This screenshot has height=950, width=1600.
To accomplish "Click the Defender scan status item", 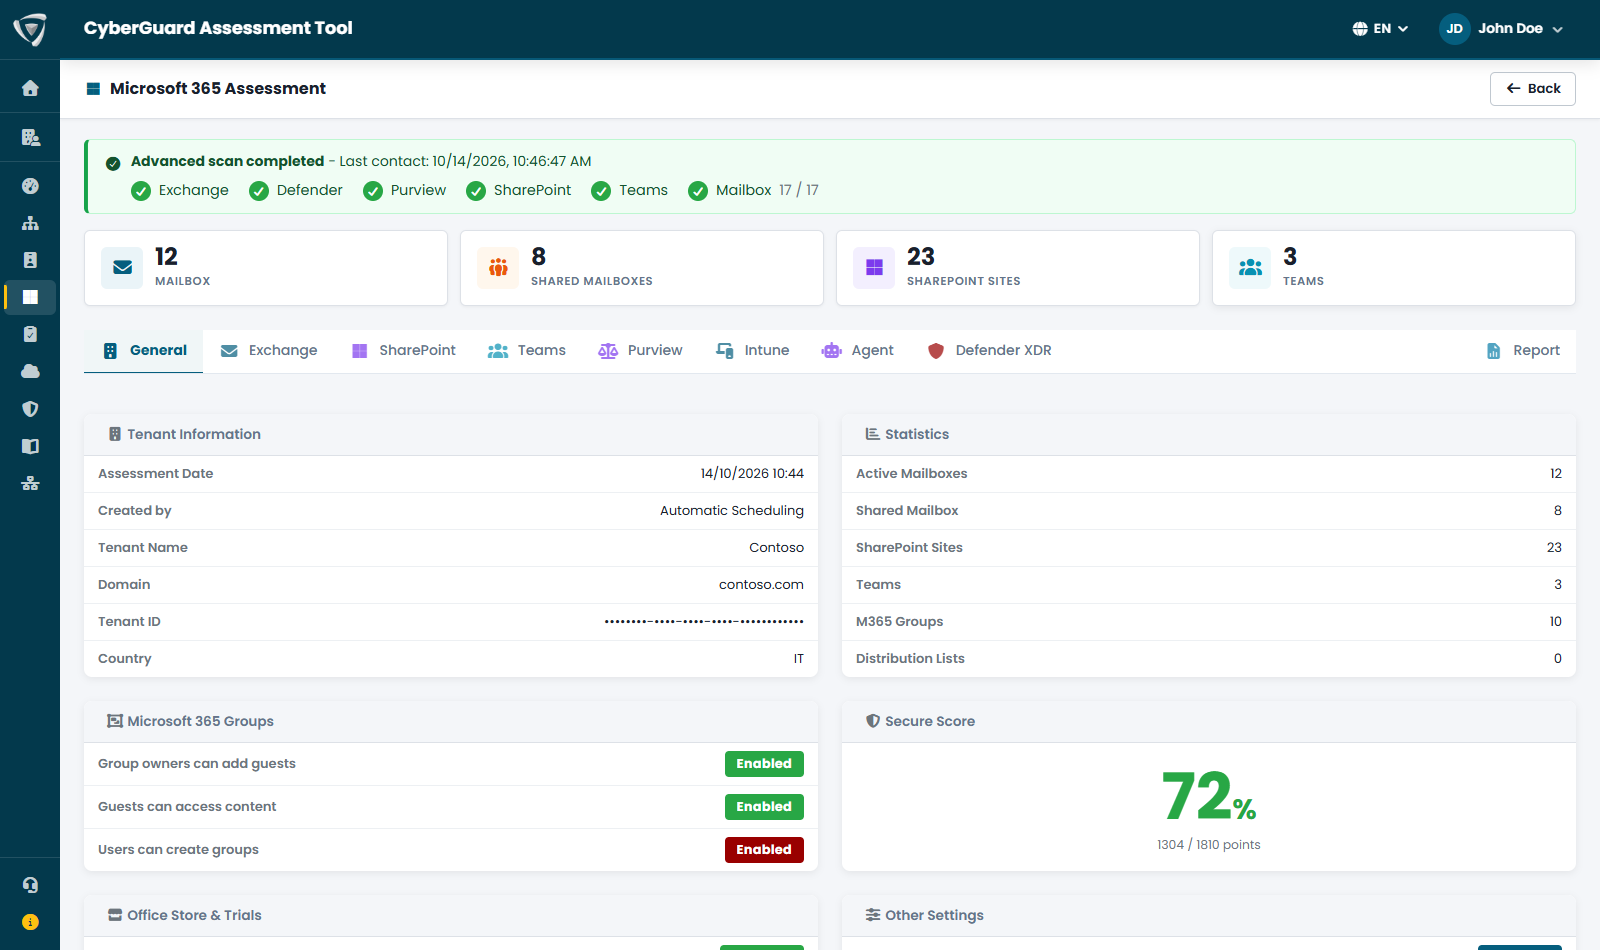I will pyautogui.click(x=296, y=191).
